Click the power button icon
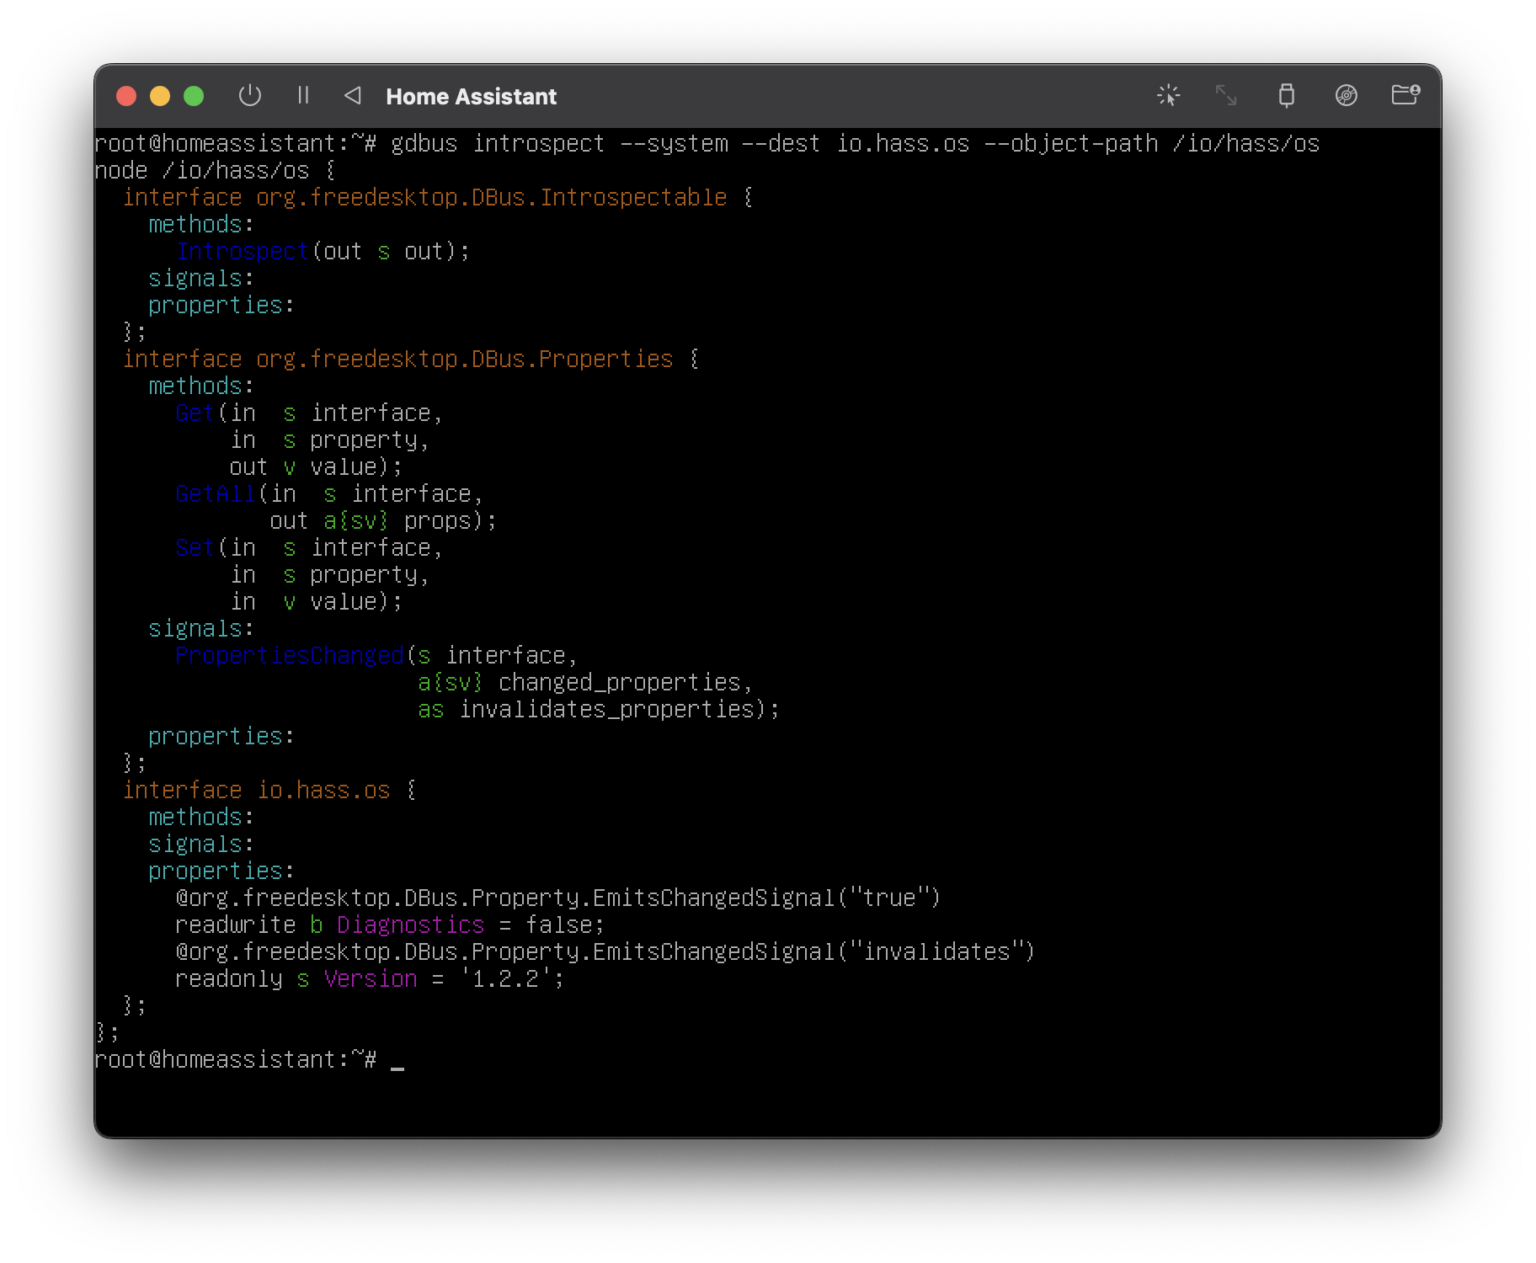The image size is (1536, 1263). (x=250, y=95)
